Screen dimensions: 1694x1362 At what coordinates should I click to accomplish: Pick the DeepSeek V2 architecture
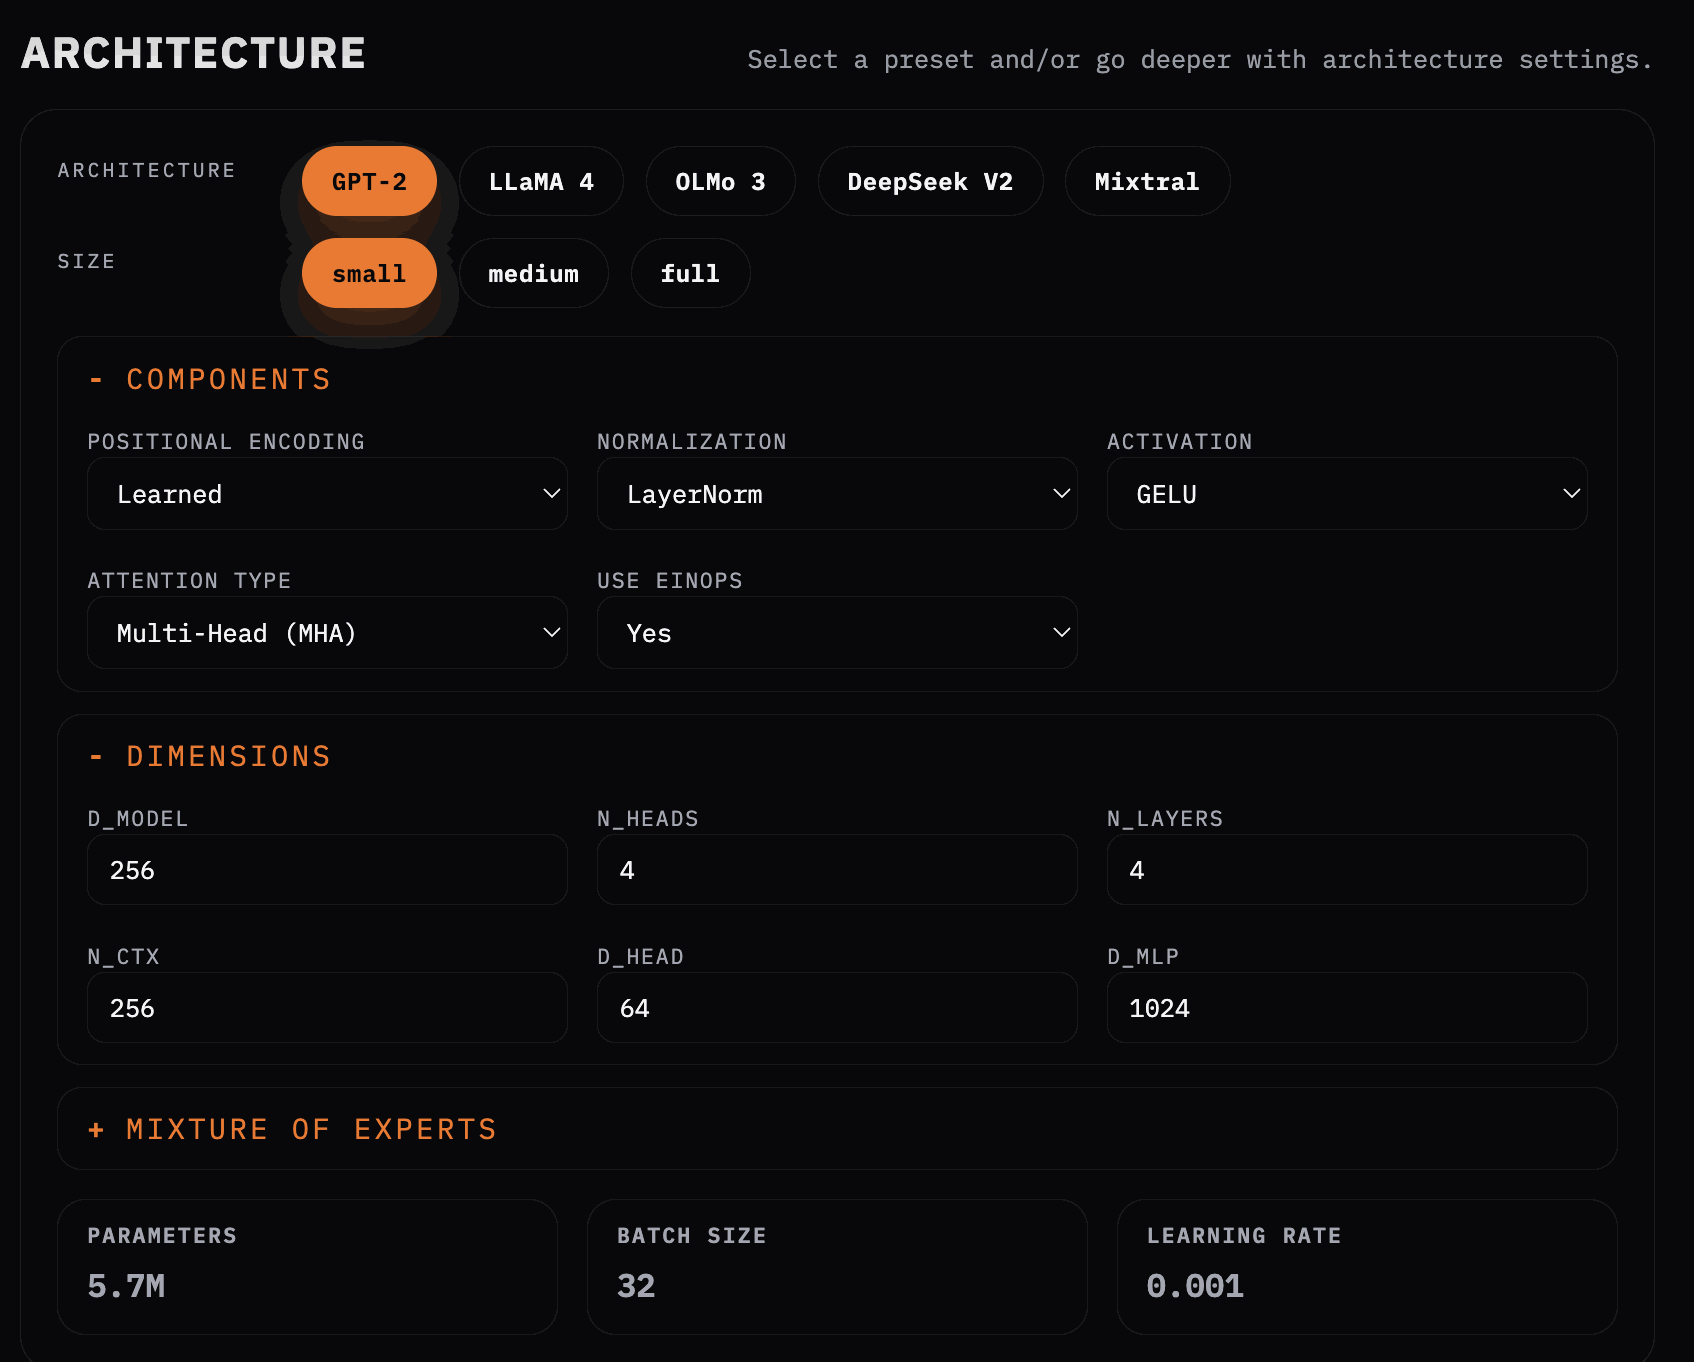pos(929,182)
